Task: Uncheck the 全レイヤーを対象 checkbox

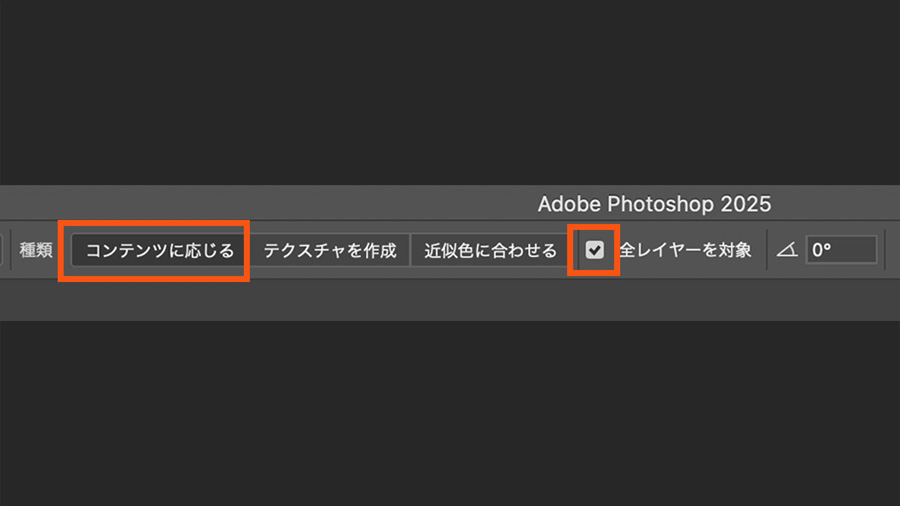Action: tap(595, 250)
